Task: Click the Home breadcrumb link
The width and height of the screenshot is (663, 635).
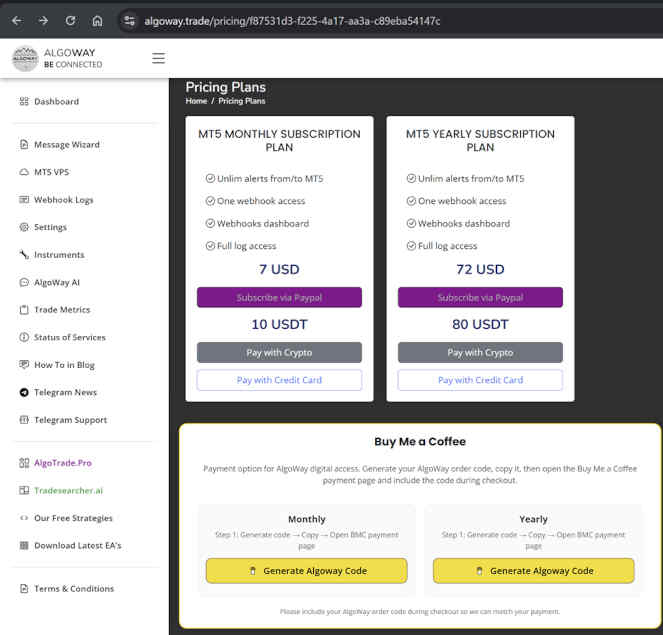Action: point(196,101)
